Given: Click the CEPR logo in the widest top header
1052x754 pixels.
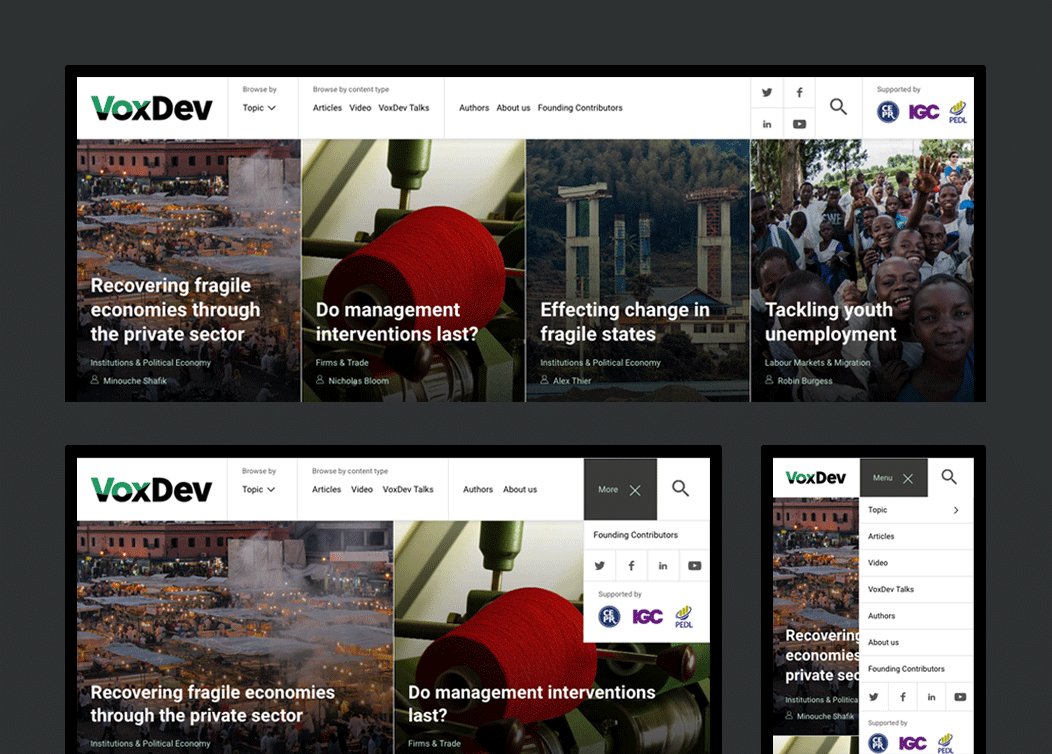Looking at the screenshot, I should 888,112.
